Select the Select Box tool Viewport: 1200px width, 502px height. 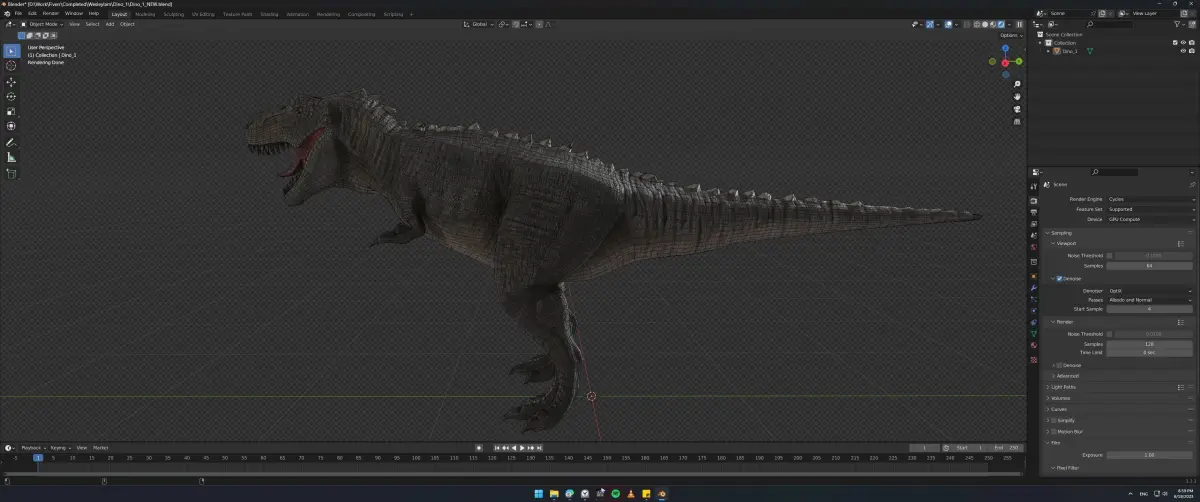point(11,51)
